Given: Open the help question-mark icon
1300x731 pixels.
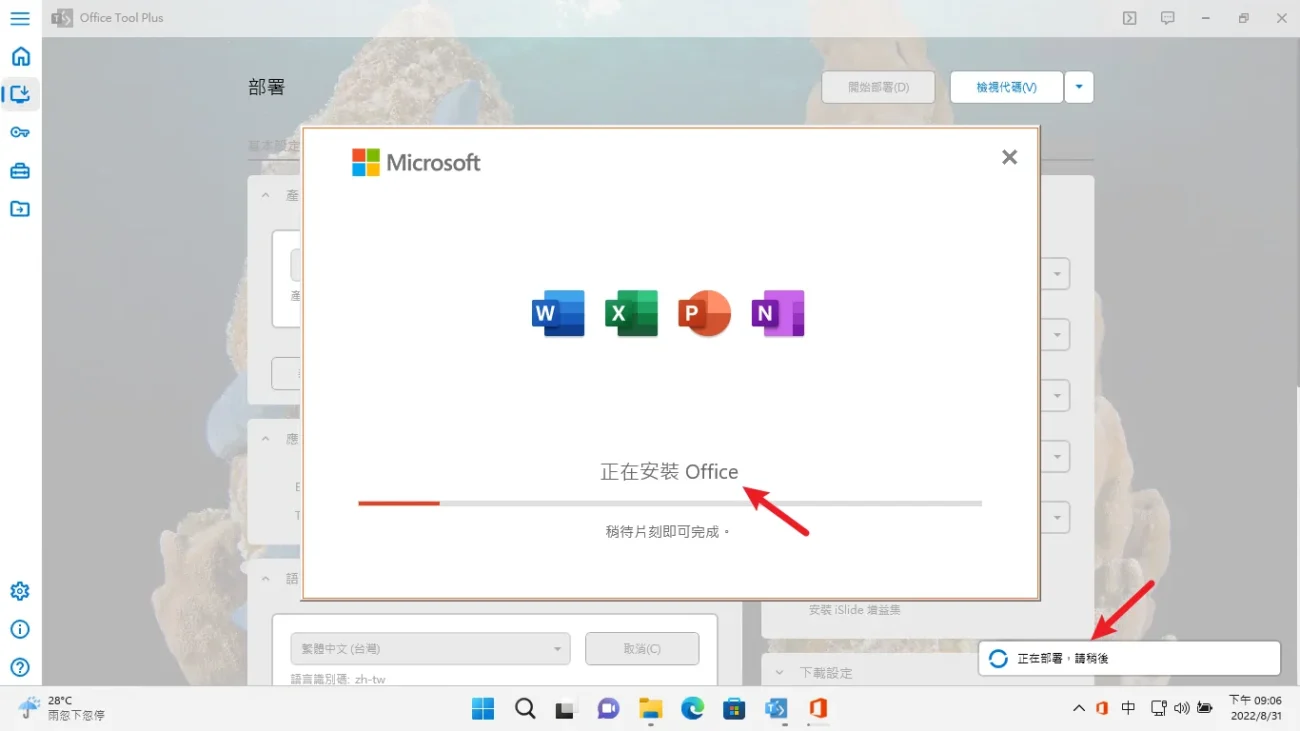Looking at the screenshot, I should (20, 667).
